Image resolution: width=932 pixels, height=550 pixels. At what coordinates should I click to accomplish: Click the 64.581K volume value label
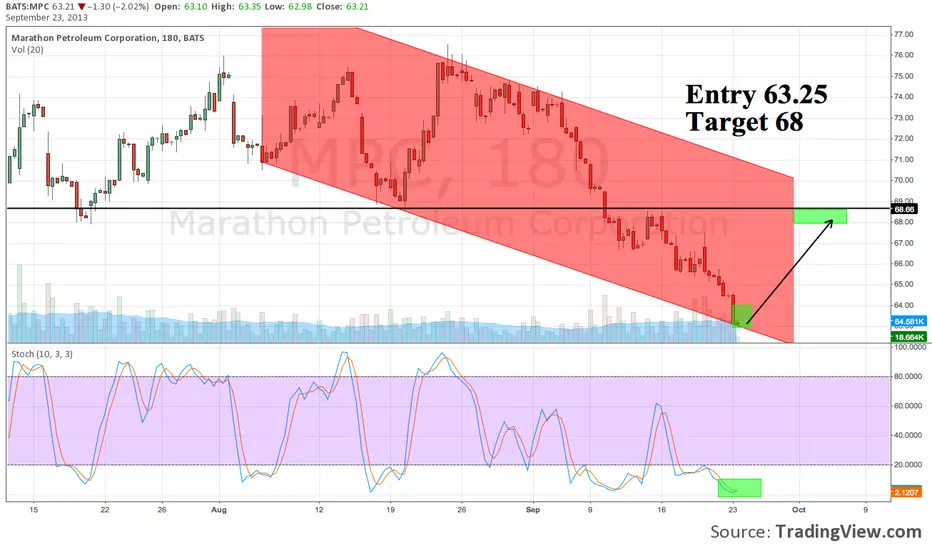[909, 322]
